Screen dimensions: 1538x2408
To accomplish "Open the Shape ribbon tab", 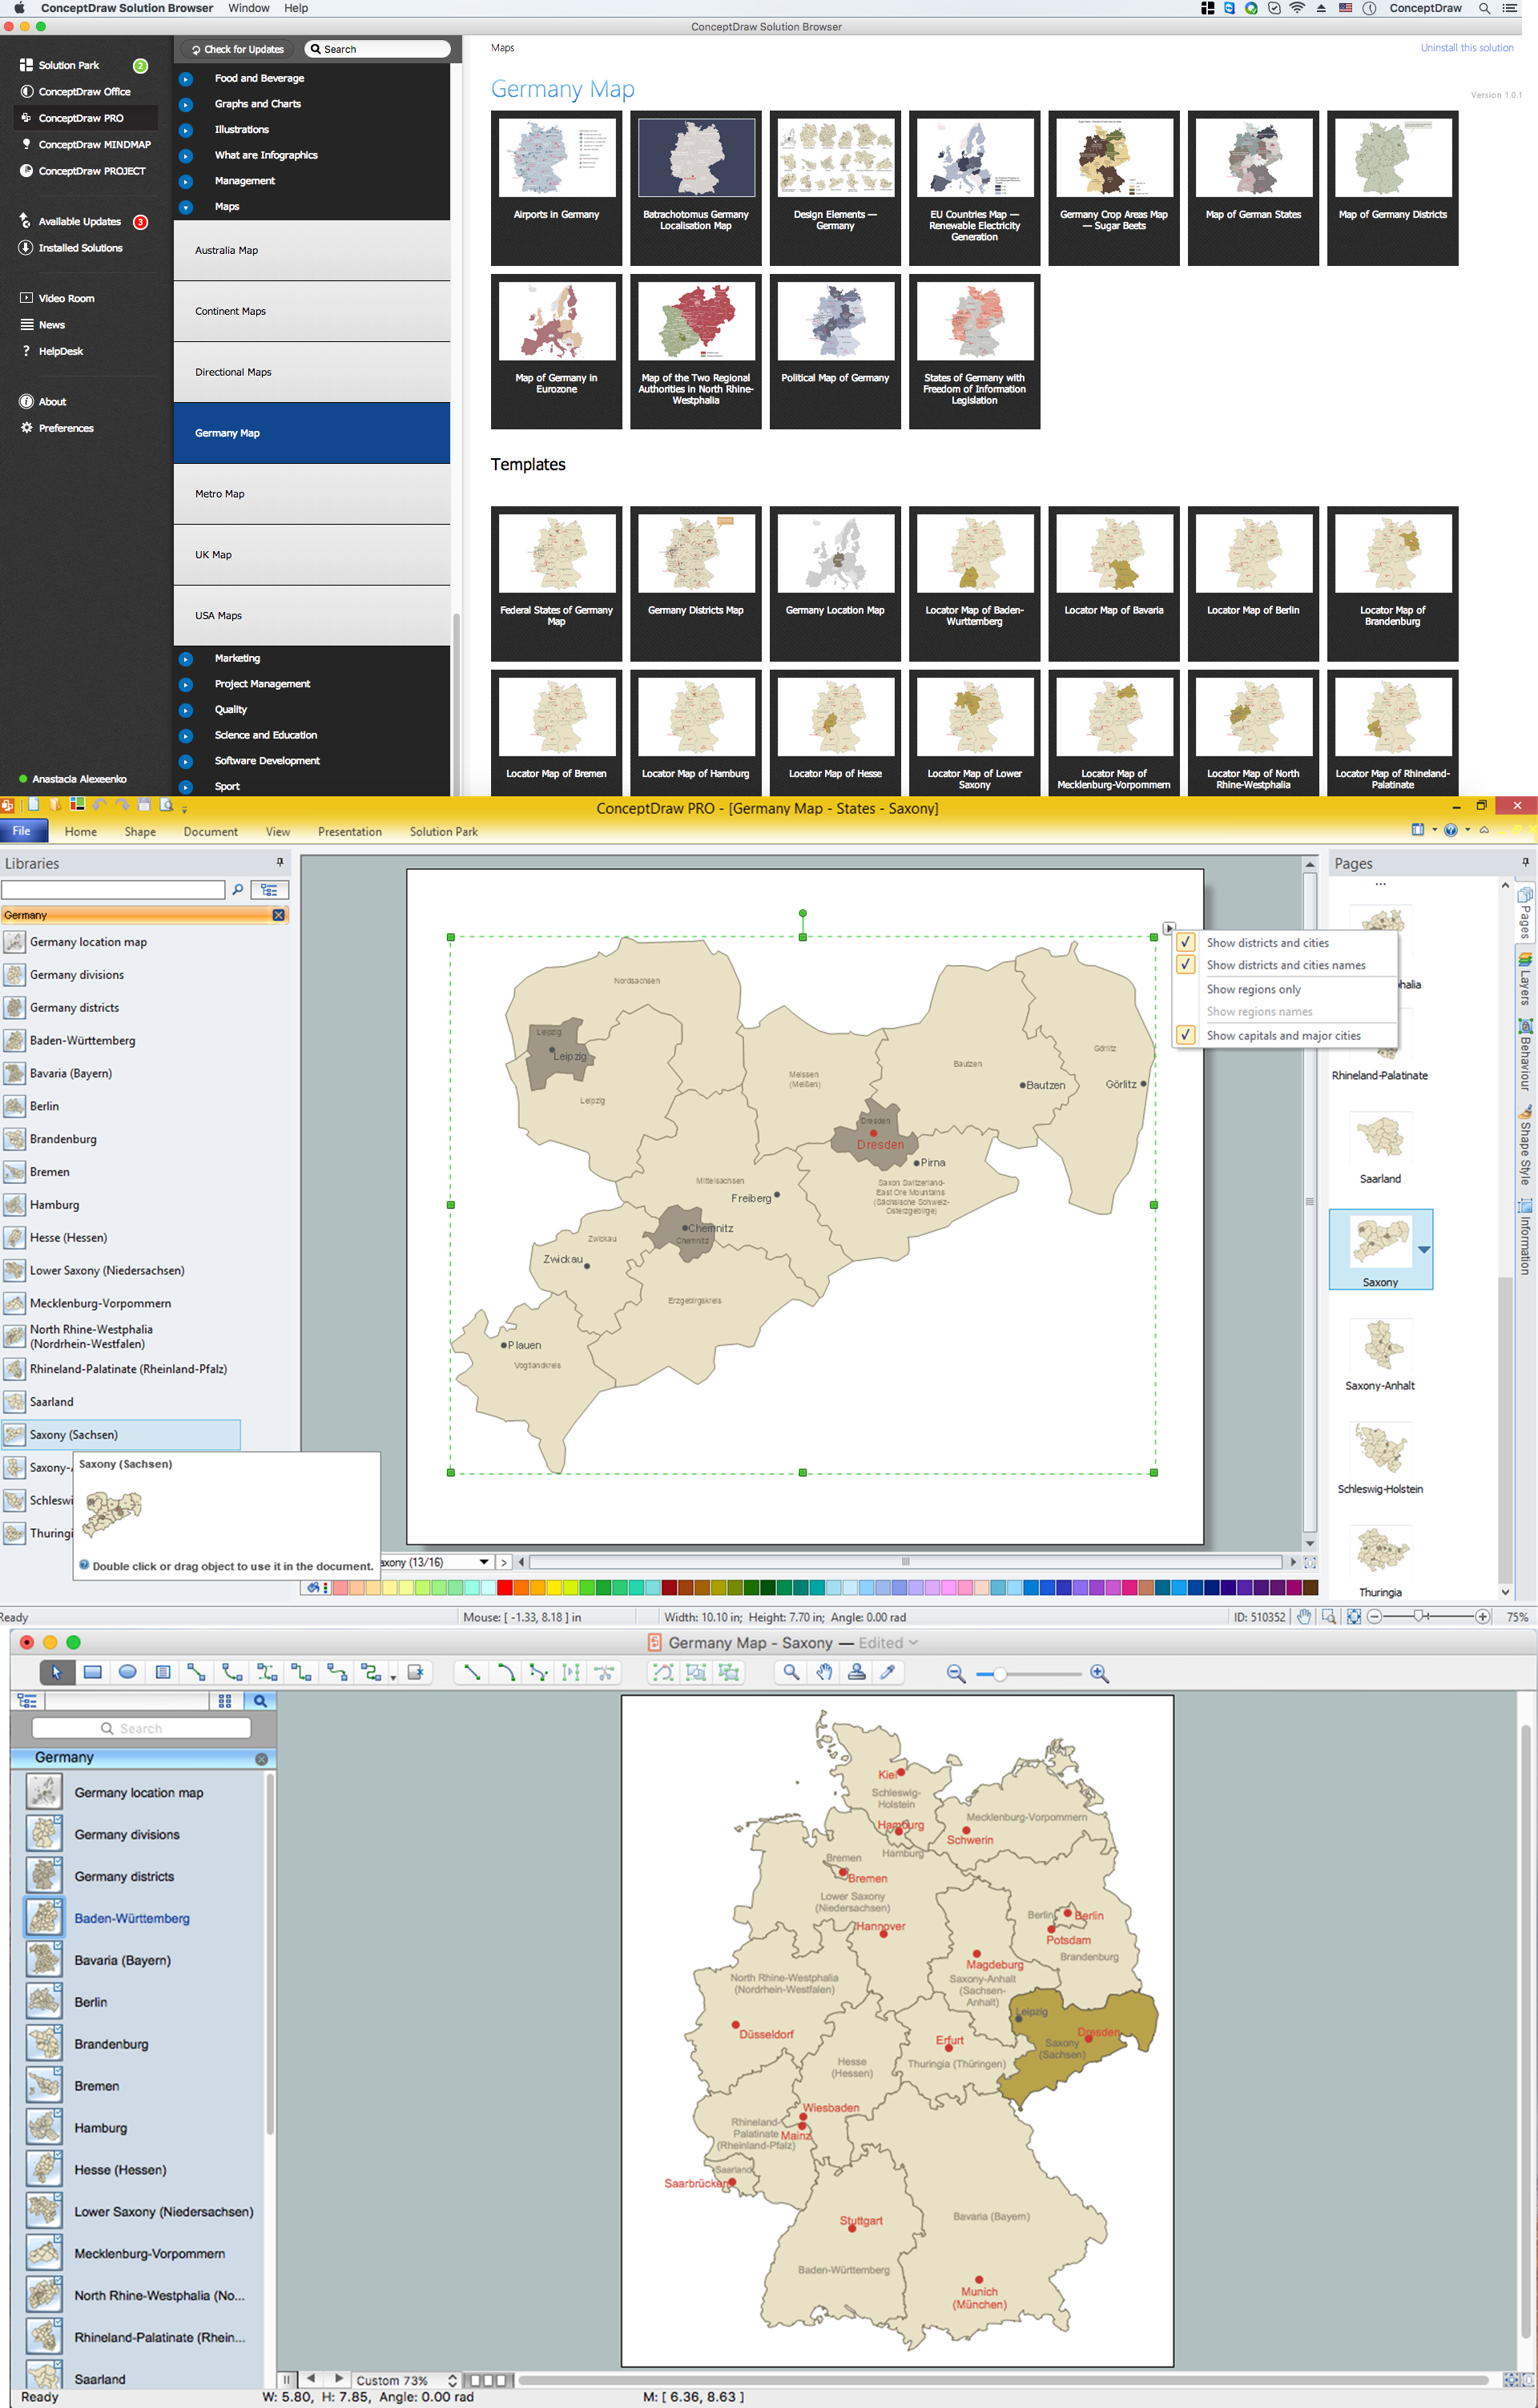I will (140, 831).
